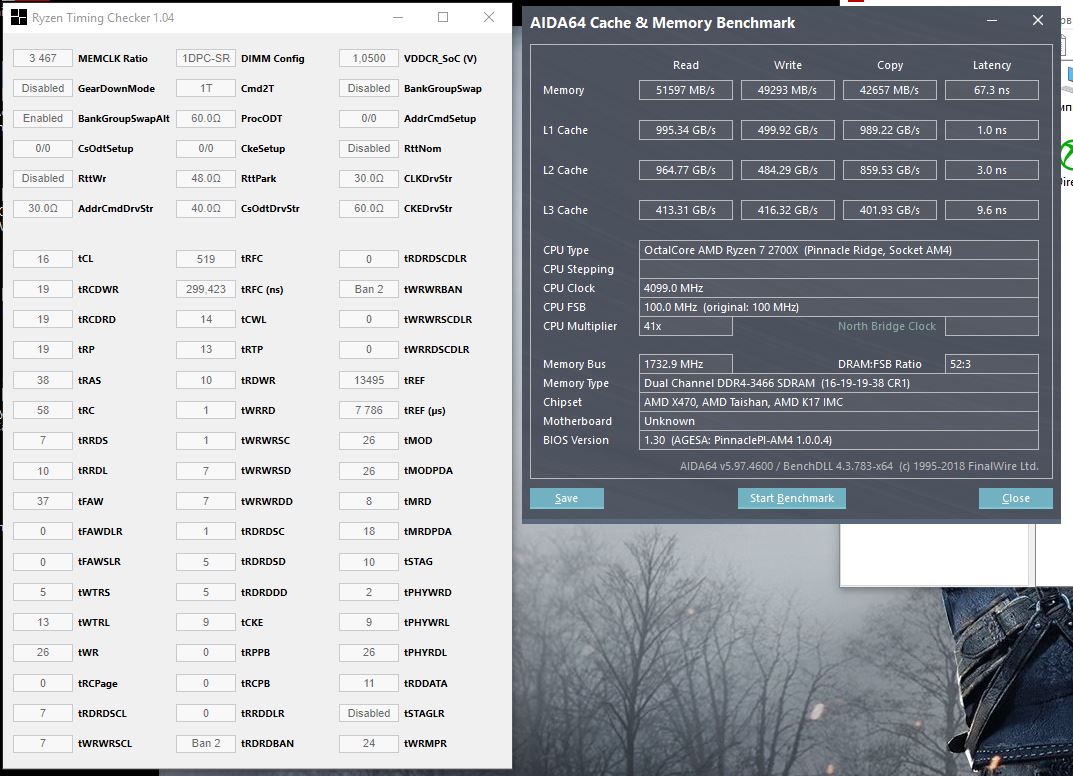The width and height of the screenshot is (1073, 776).
Task: Click the Memory Latency result 67.3 ns
Action: 992,90
